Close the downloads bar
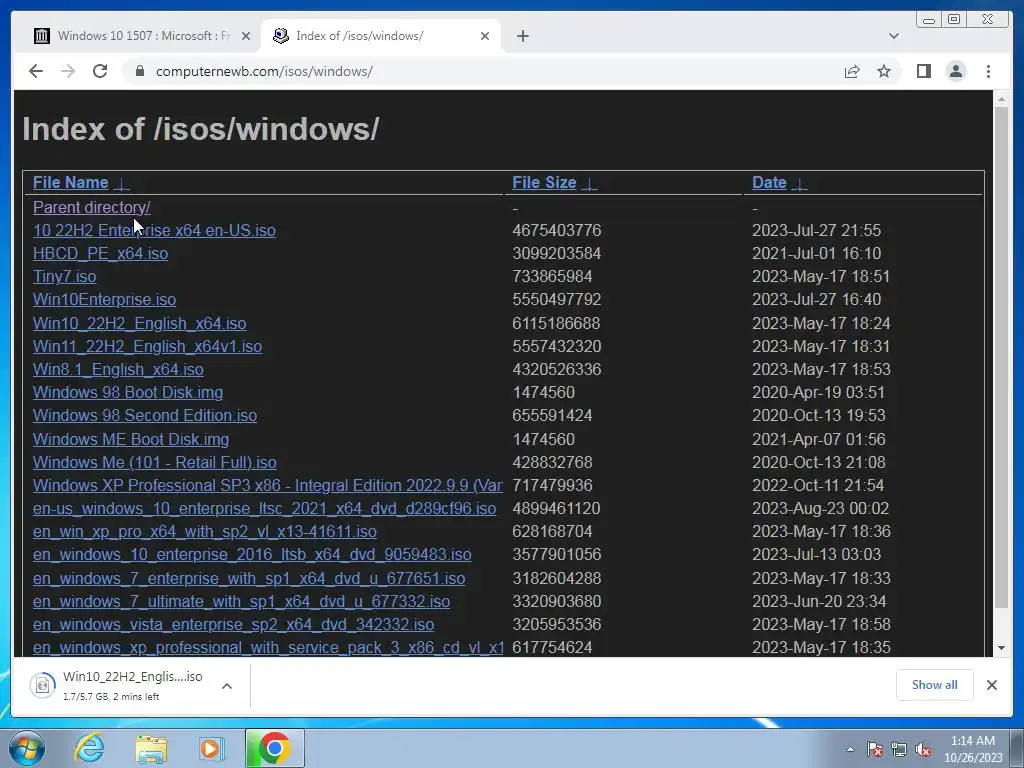Viewport: 1024px width, 768px height. pyautogui.click(x=991, y=684)
